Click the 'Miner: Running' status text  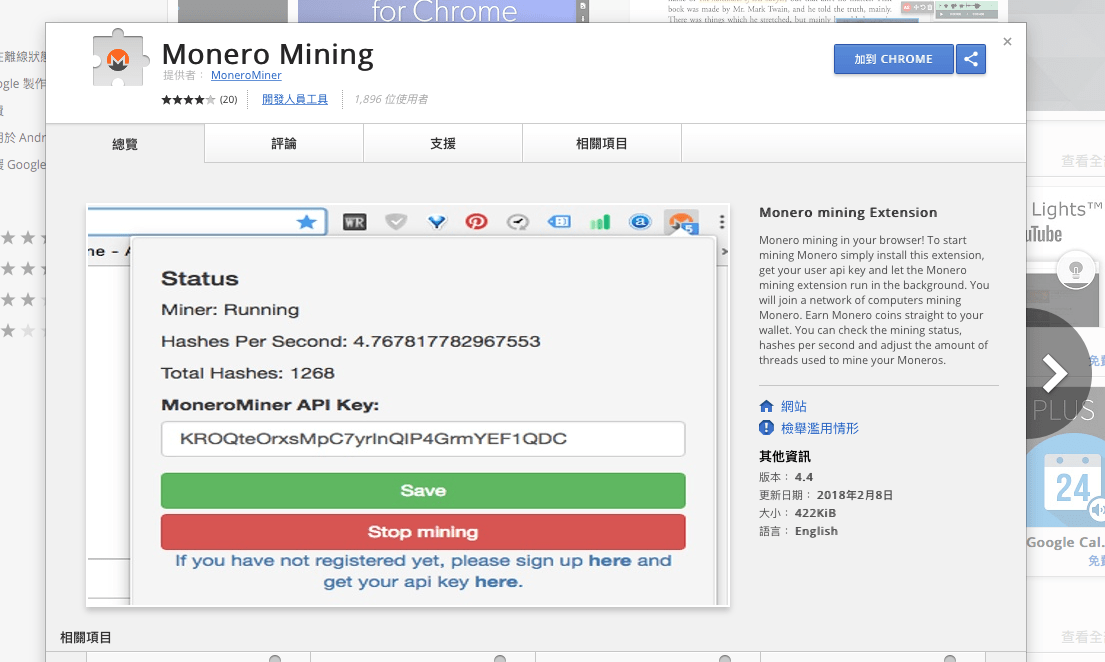point(230,309)
